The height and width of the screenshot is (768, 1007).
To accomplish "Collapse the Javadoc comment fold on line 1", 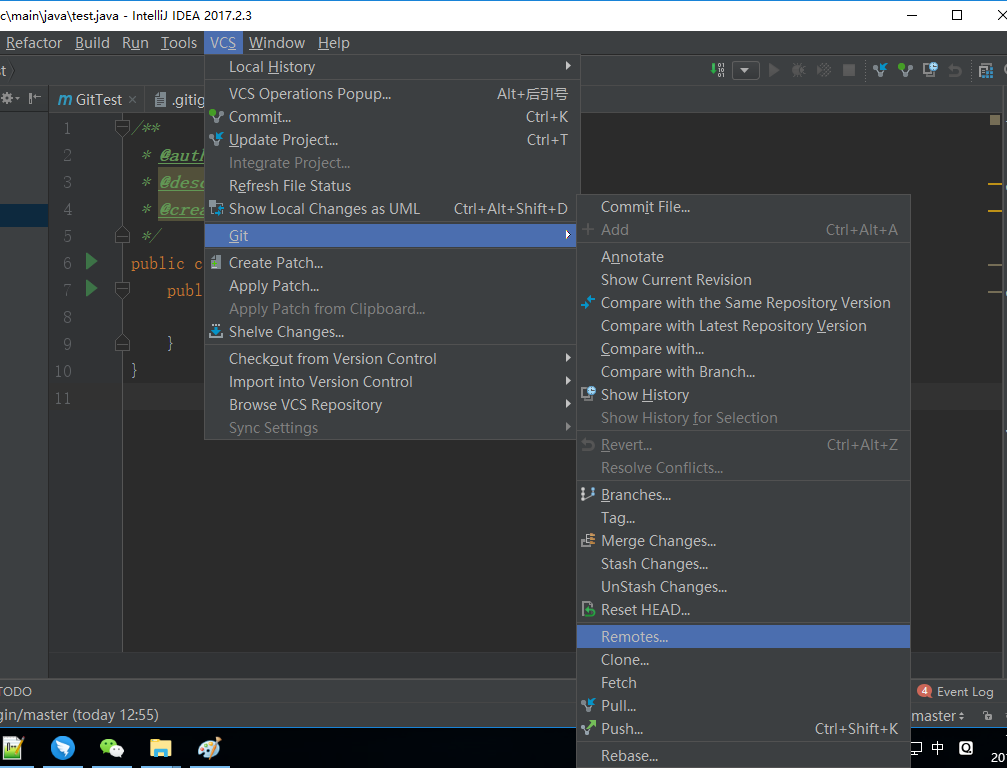I will coord(122,128).
